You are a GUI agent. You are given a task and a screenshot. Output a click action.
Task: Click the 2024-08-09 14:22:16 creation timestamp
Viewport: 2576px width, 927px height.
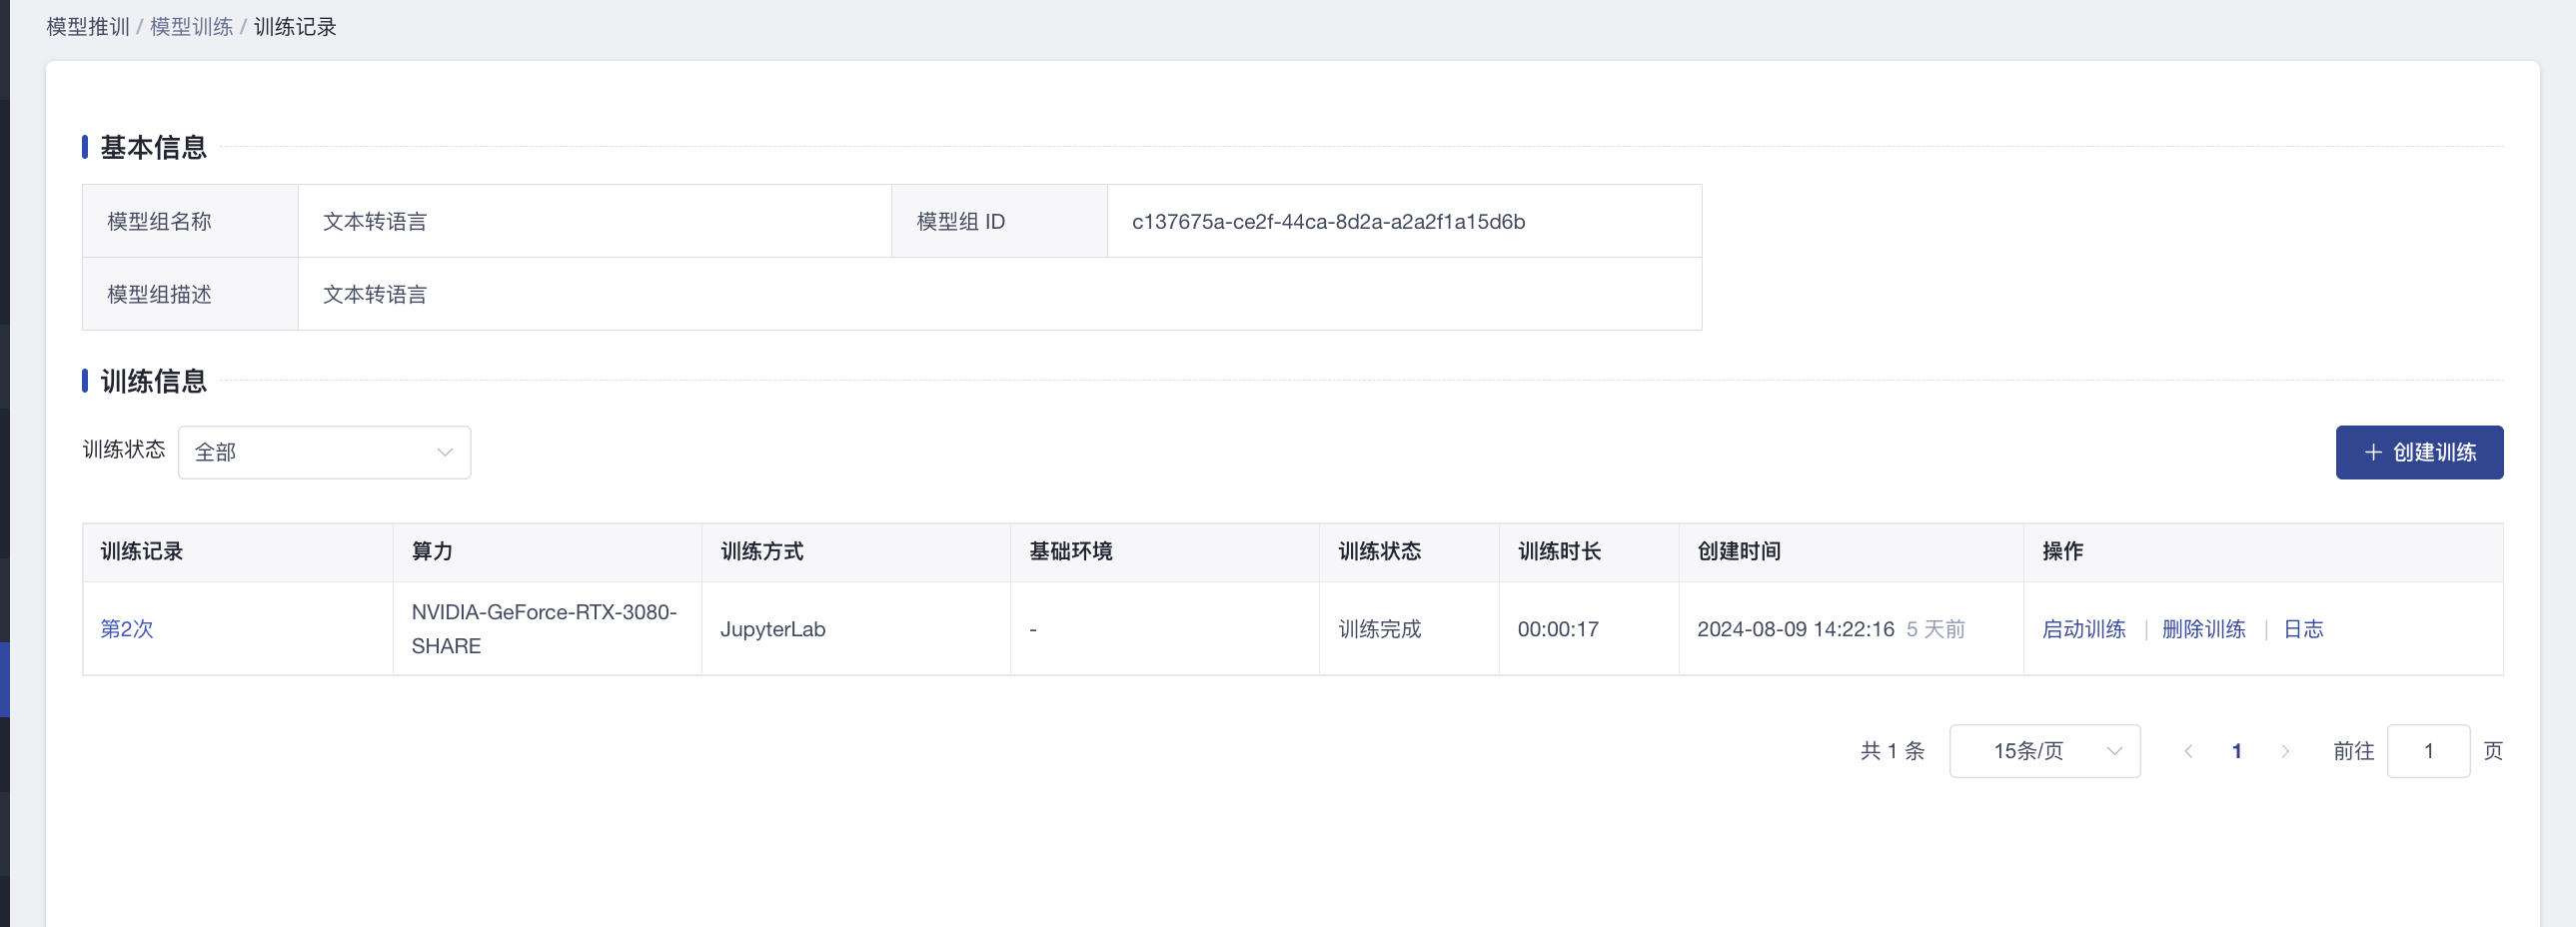pyautogui.click(x=1795, y=629)
